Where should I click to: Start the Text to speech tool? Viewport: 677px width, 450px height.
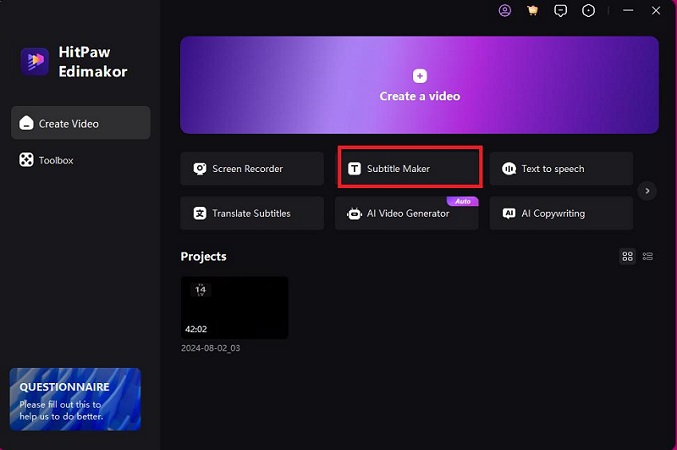[560, 169]
